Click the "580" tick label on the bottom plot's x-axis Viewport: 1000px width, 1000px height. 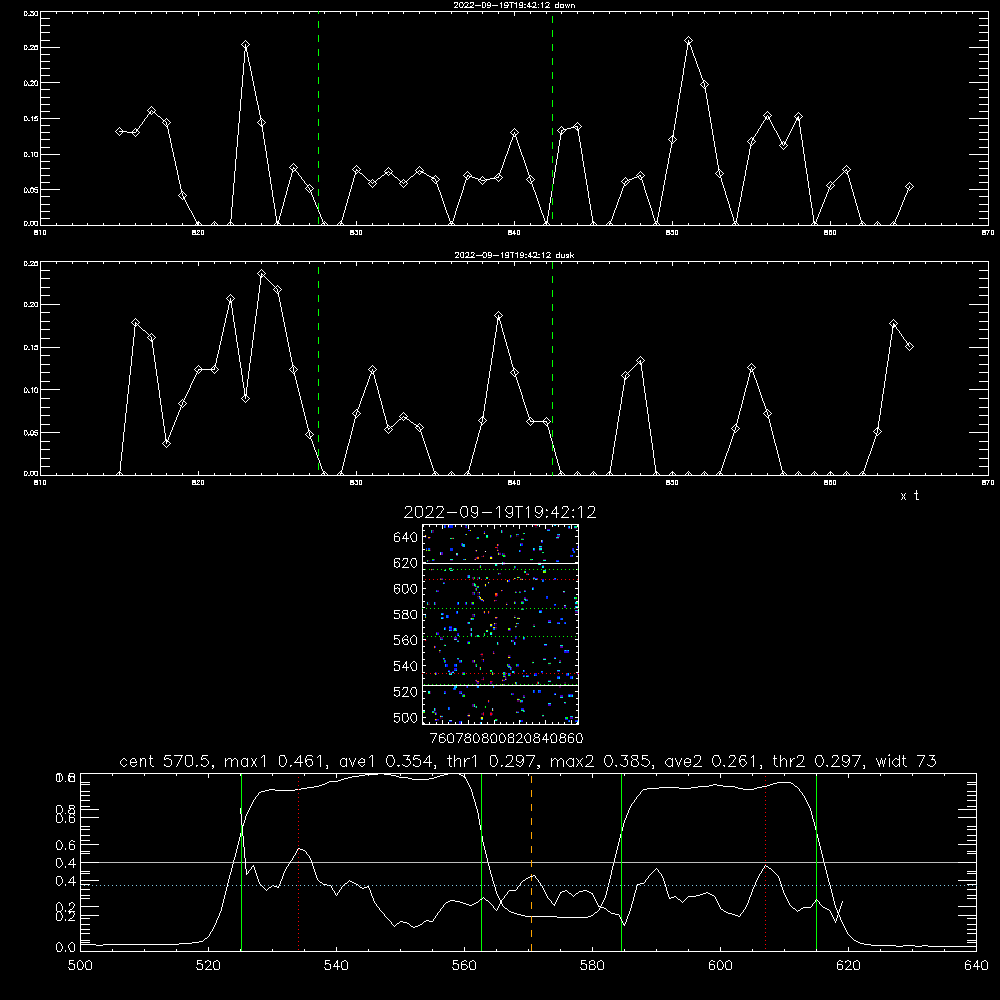click(x=592, y=966)
